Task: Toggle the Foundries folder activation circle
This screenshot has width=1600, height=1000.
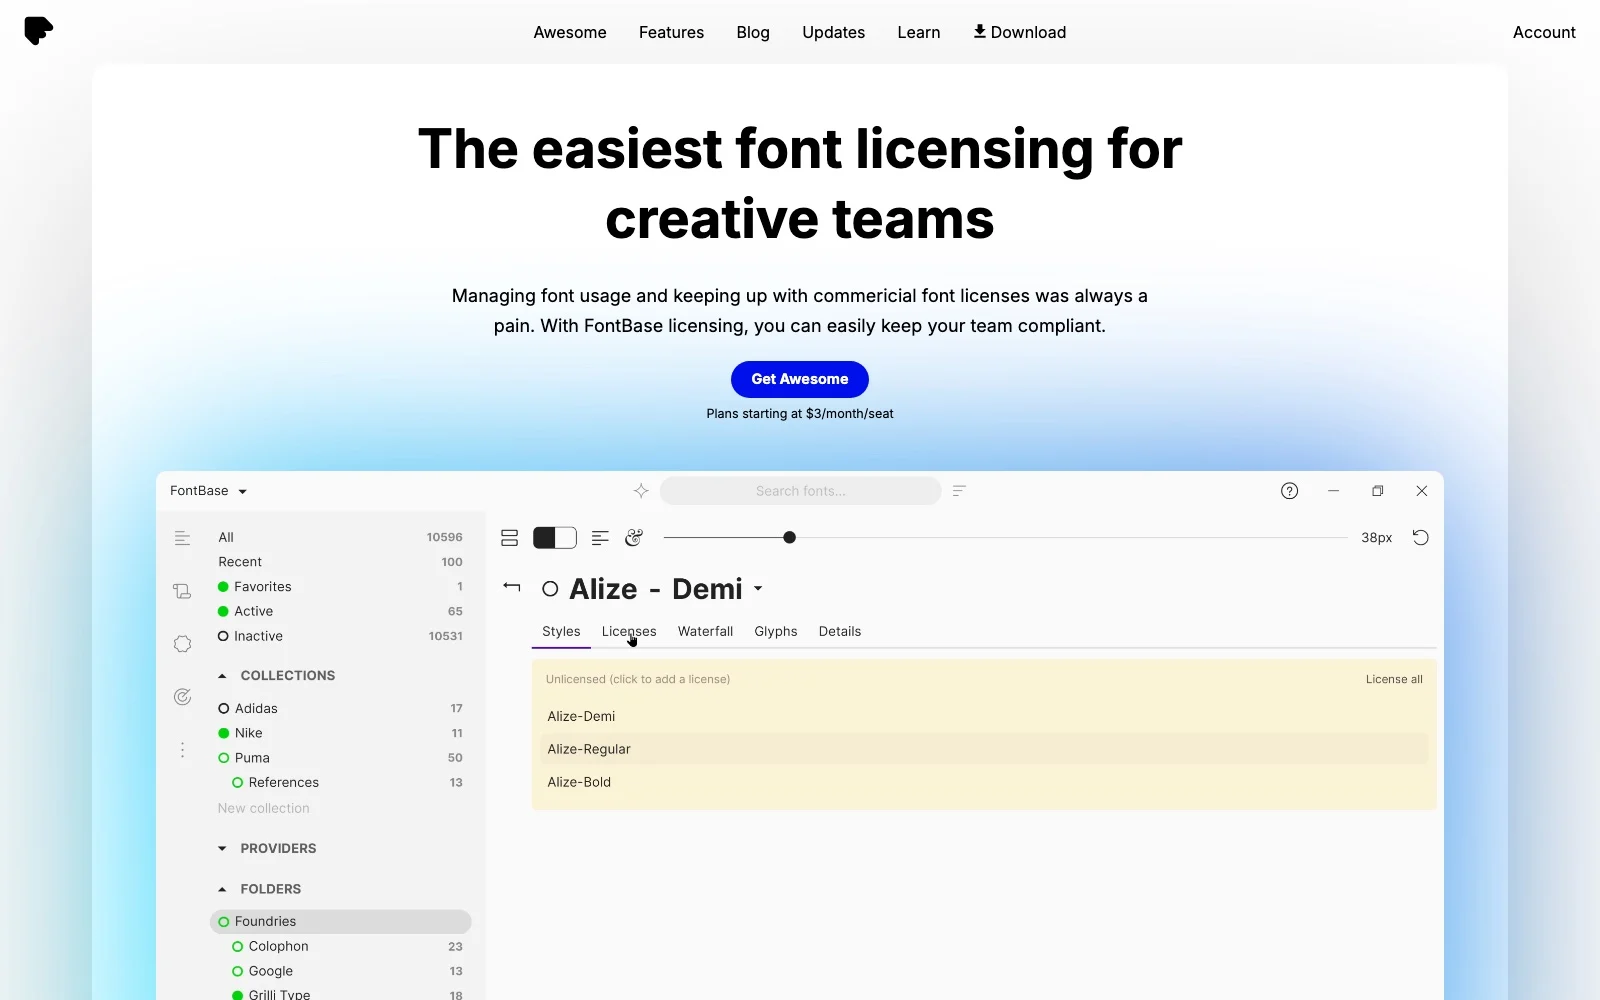Action: [x=224, y=921]
